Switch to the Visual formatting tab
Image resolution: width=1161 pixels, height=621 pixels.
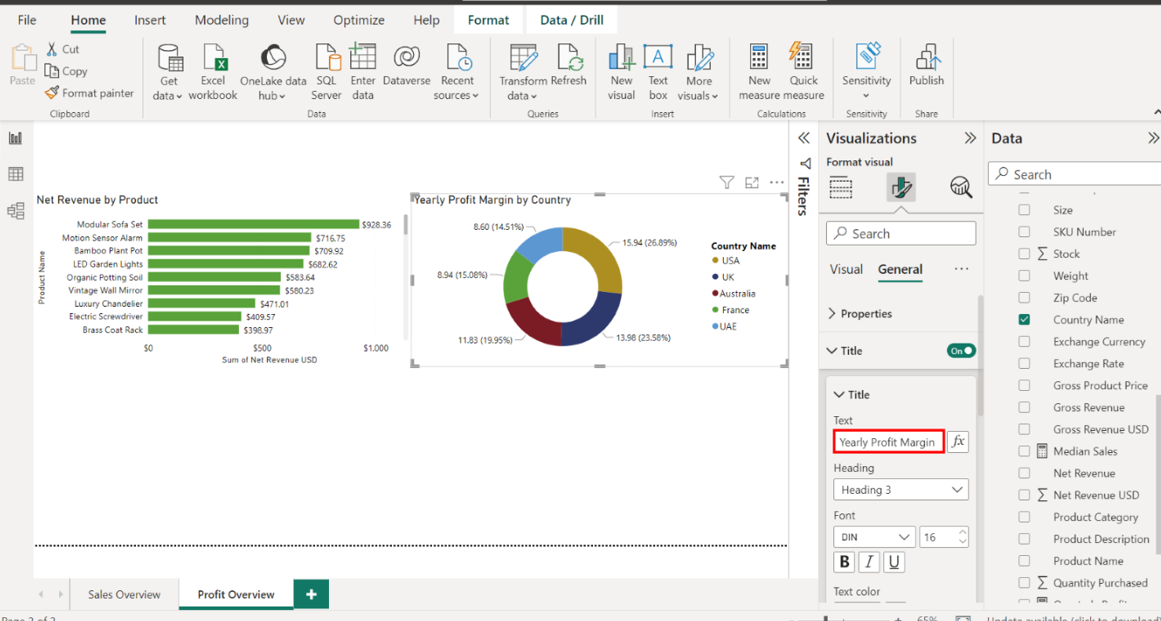[x=846, y=269]
